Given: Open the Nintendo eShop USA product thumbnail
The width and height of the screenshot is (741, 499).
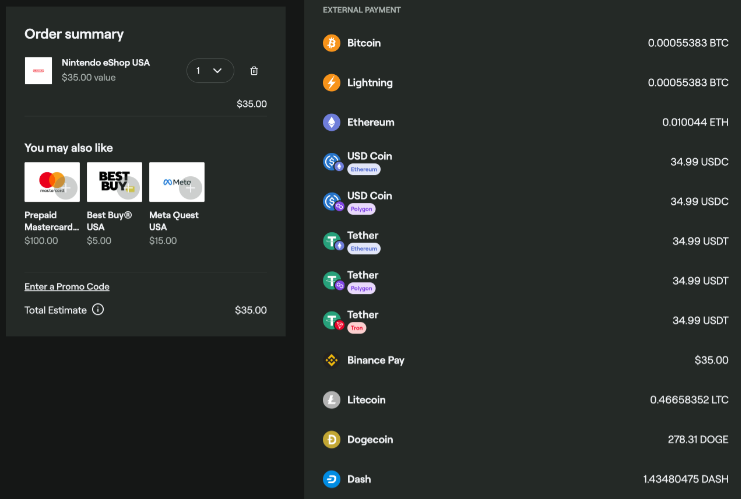Looking at the screenshot, I should click(x=38, y=70).
